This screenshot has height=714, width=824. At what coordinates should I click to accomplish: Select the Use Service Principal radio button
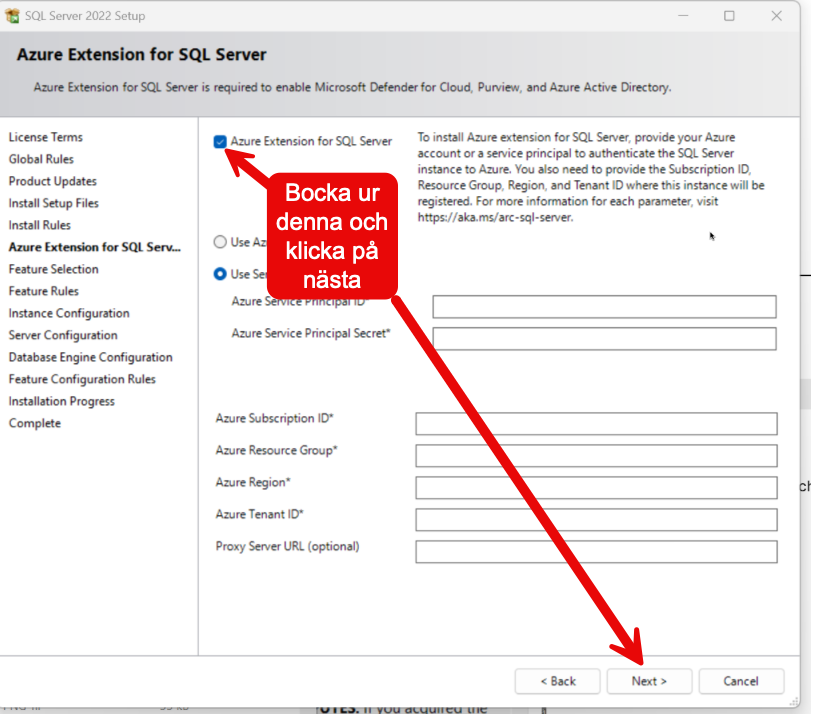tap(220, 274)
